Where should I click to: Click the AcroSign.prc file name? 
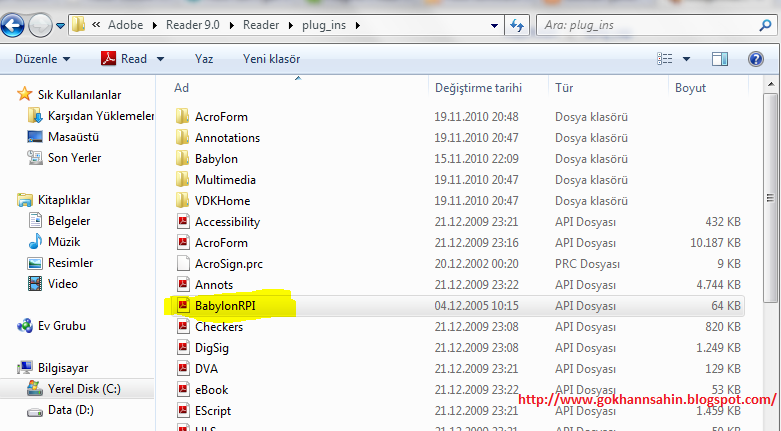click(x=229, y=264)
